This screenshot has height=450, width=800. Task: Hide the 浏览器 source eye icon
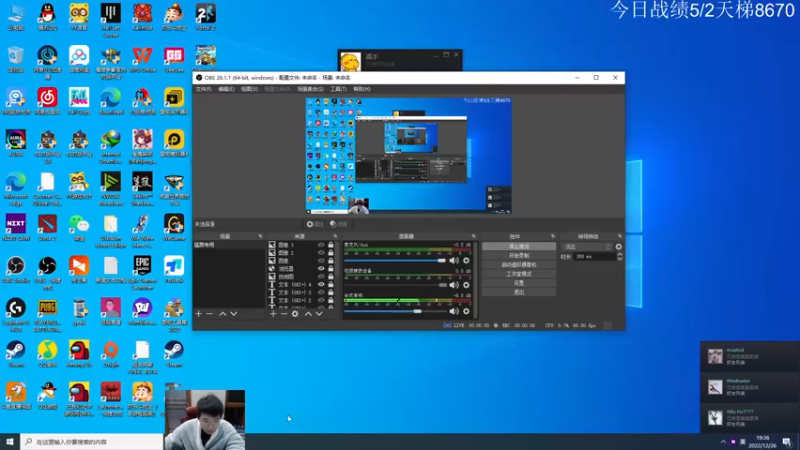pyautogui.click(x=321, y=268)
